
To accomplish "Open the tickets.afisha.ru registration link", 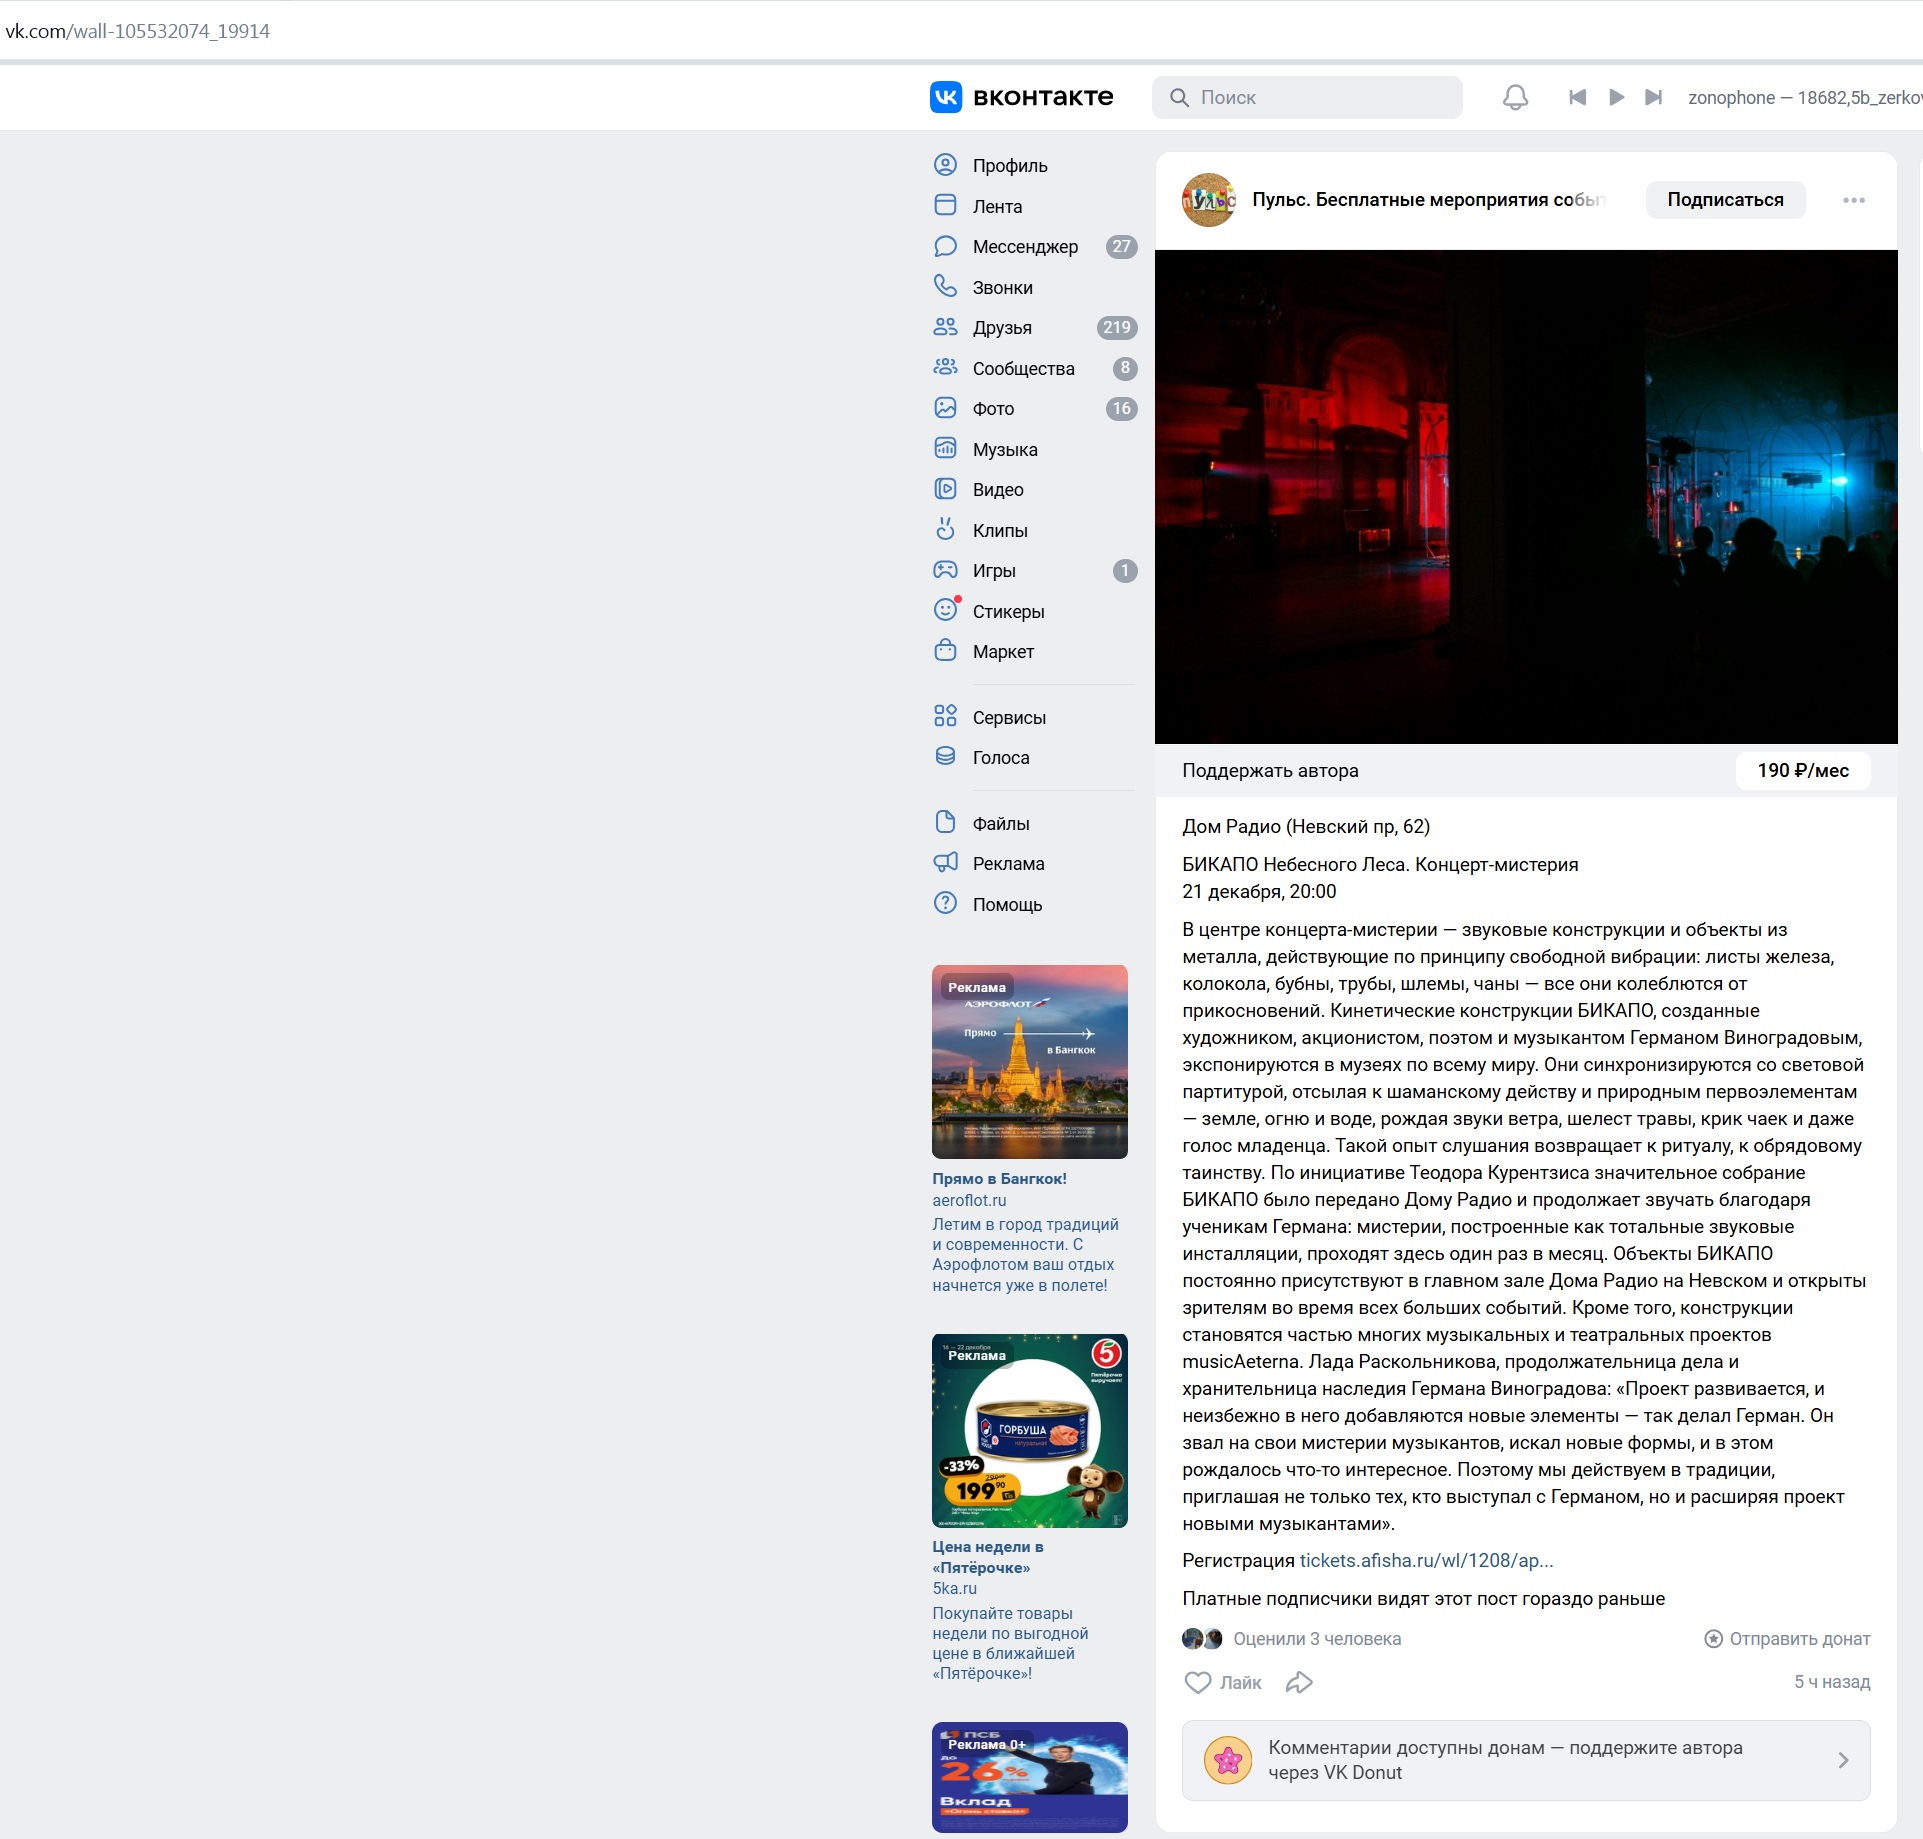I will click(1425, 1560).
